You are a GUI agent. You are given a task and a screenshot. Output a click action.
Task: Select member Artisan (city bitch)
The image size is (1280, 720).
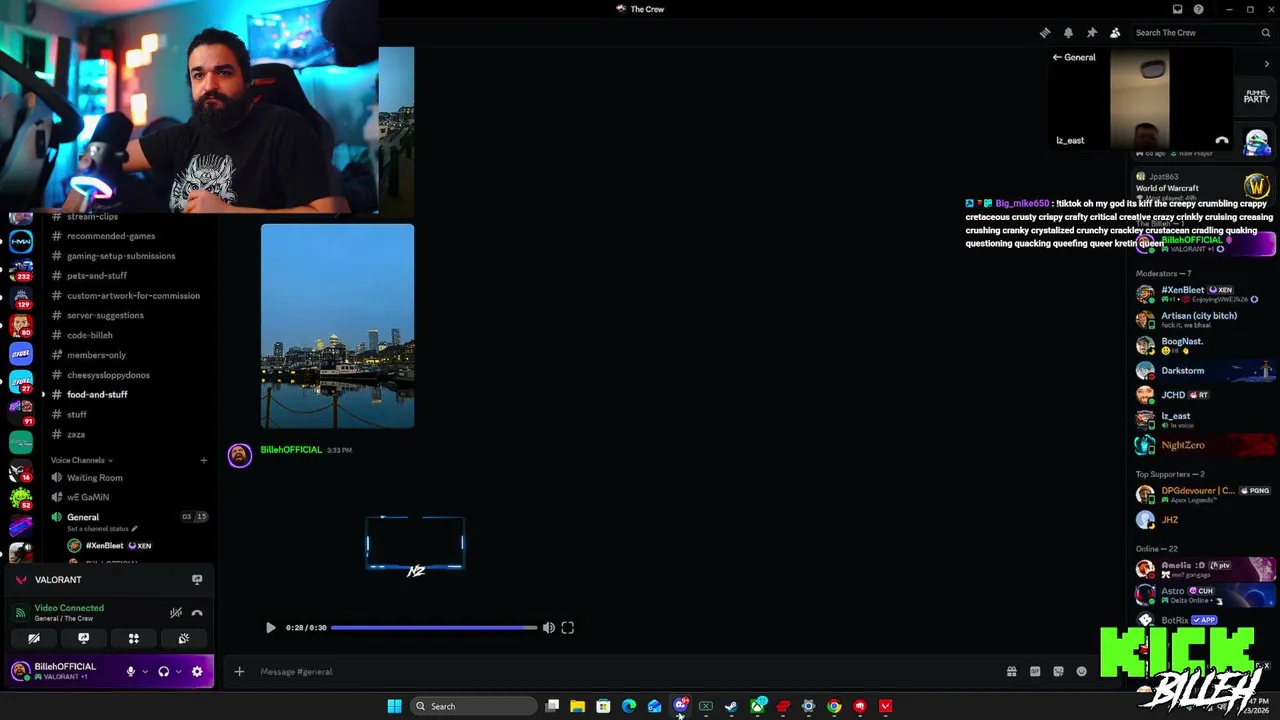1205,319
